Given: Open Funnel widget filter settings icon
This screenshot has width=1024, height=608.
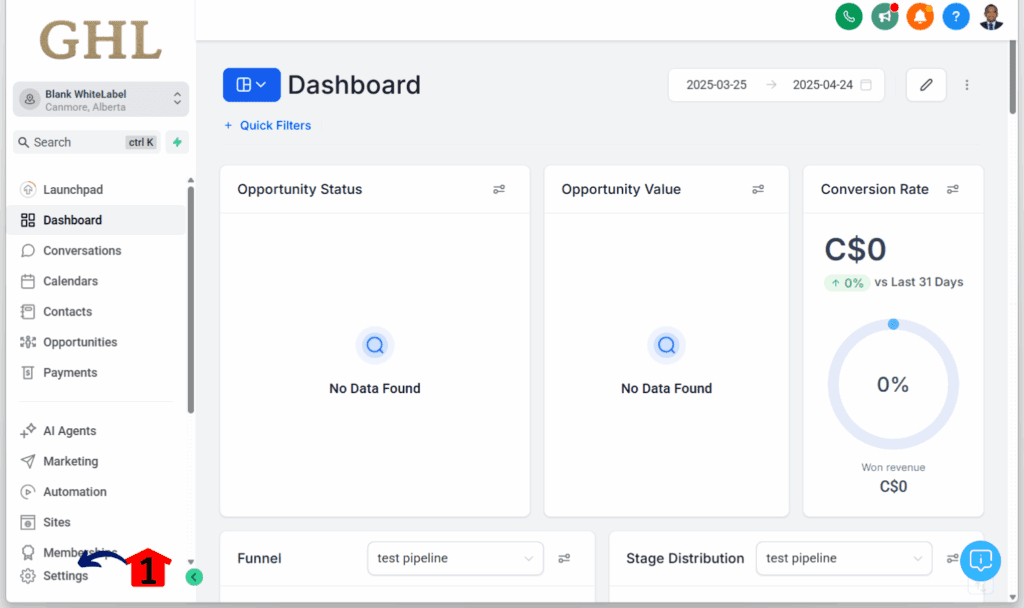Looking at the screenshot, I should tap(564, 558).
